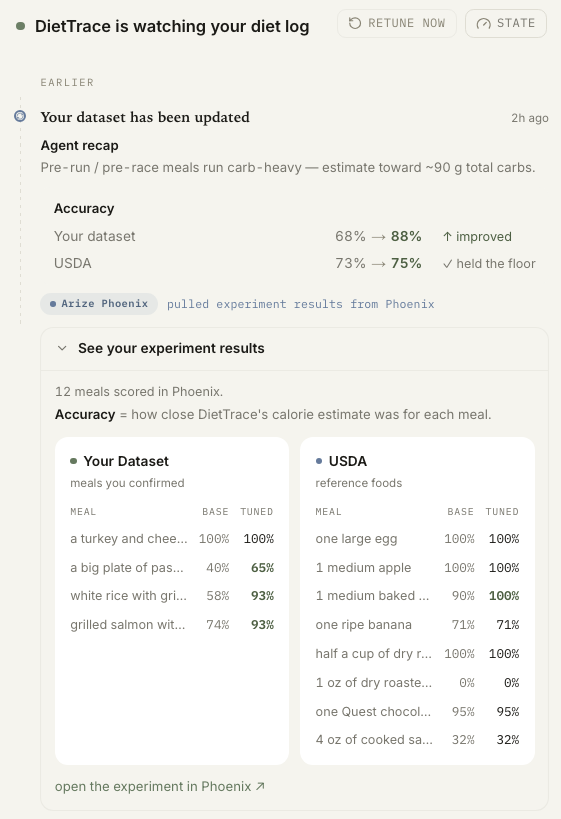Screen dimensions: 561x819
Task: Click the green status dot beside DietTrace
Action: pos(20,26)
